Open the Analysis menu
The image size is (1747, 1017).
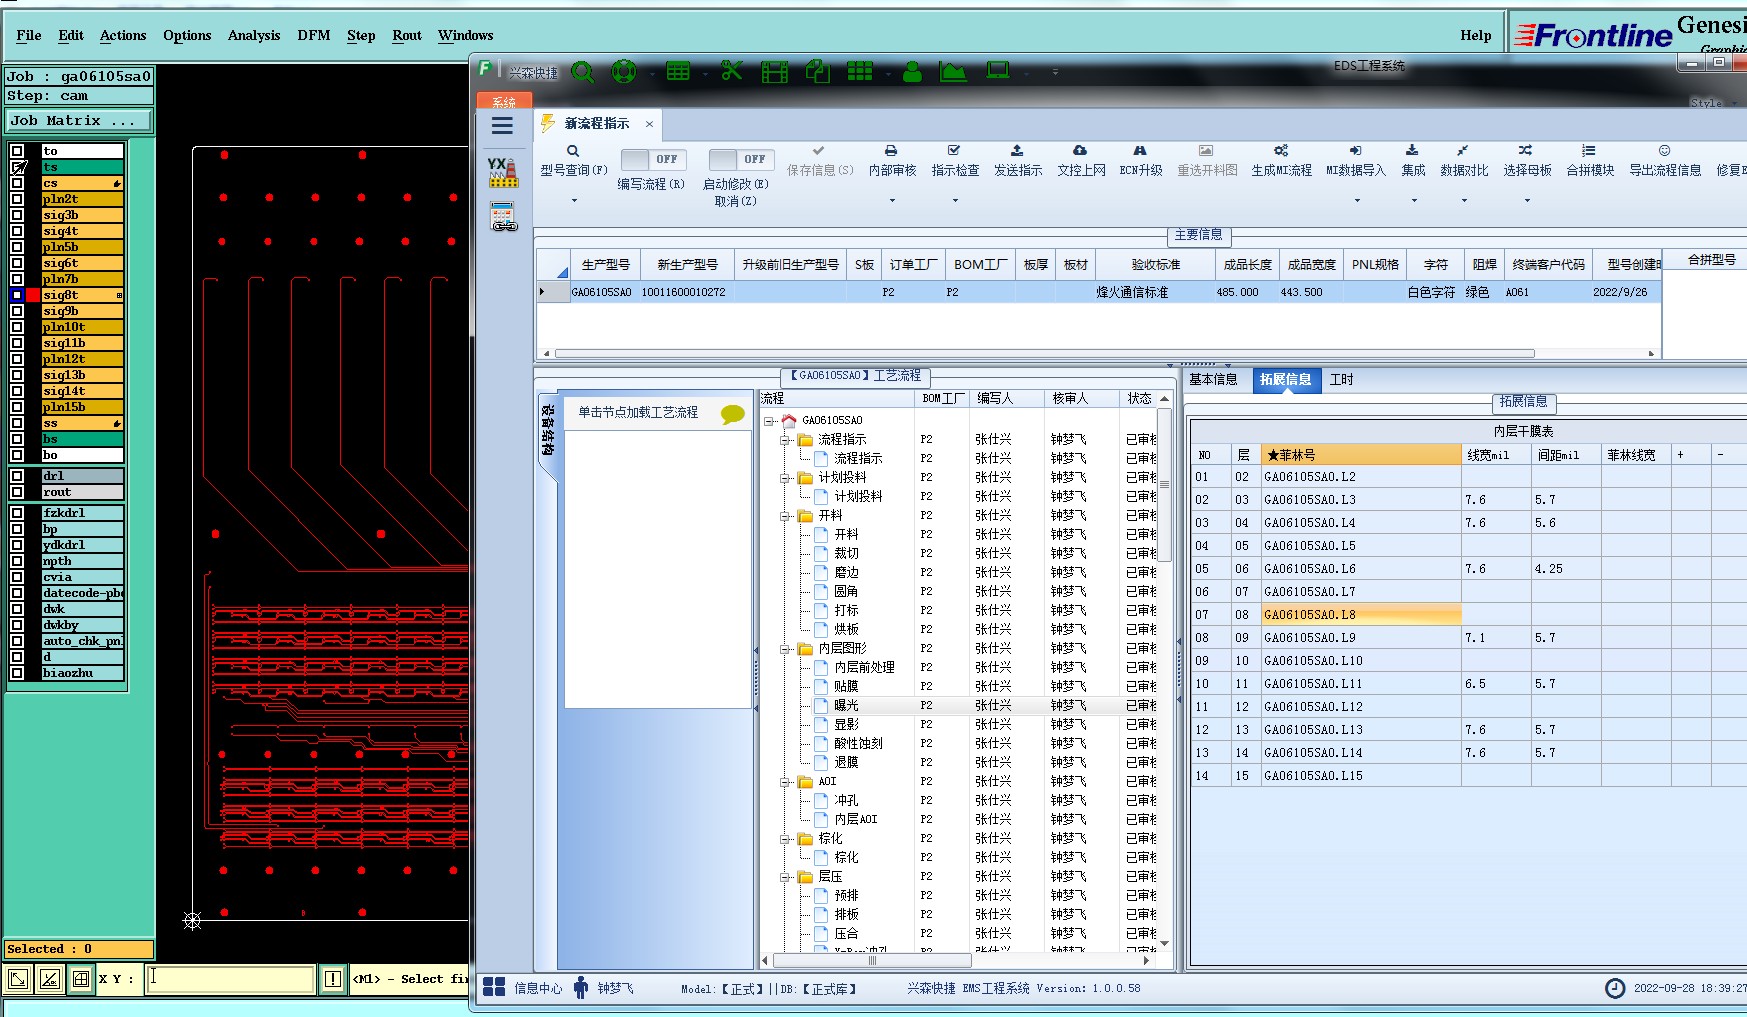tap(254, 35)
